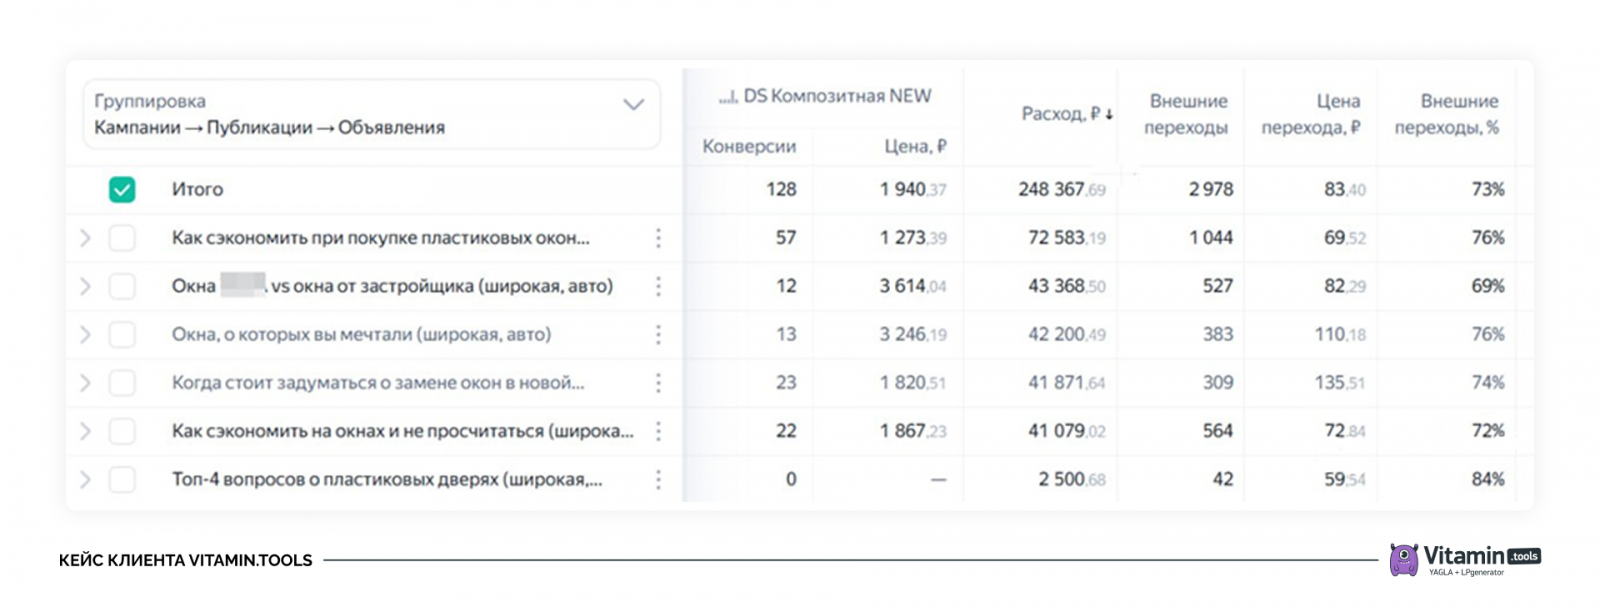The height and width of the screenshot is (607, 1600).
Task: Open three-dot menu for «Окна, о которых вы мечтали»
Action: 658,335
